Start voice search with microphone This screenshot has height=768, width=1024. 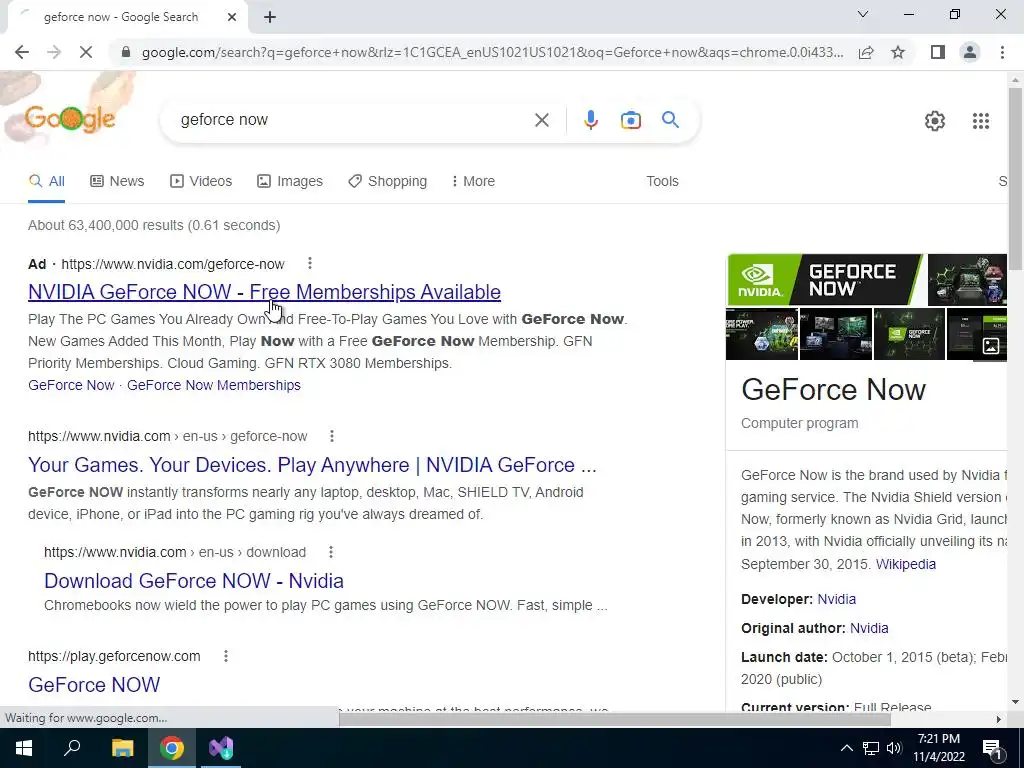tap(590, 120)
